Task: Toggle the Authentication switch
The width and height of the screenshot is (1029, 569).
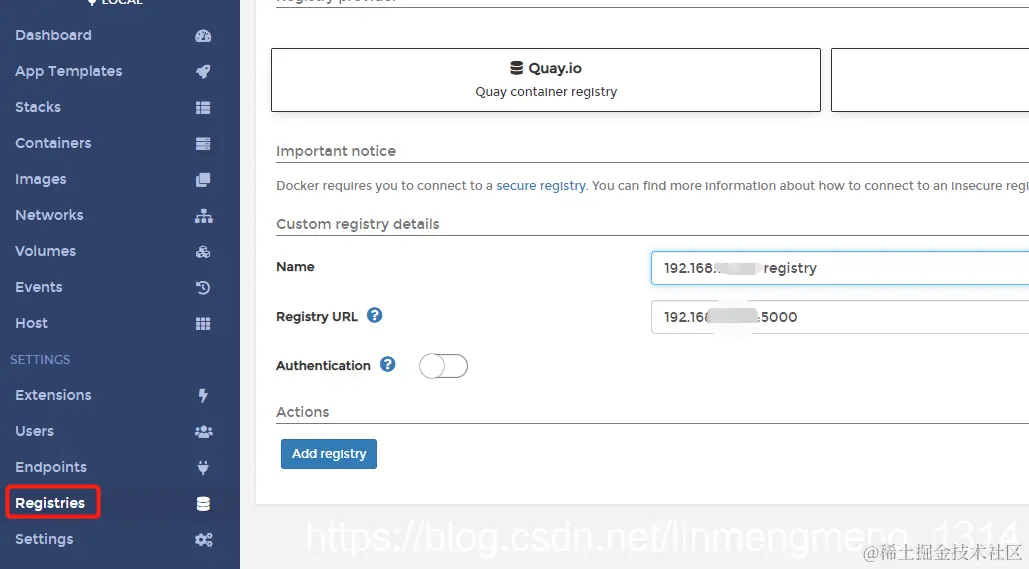Action: coord(444,366)
